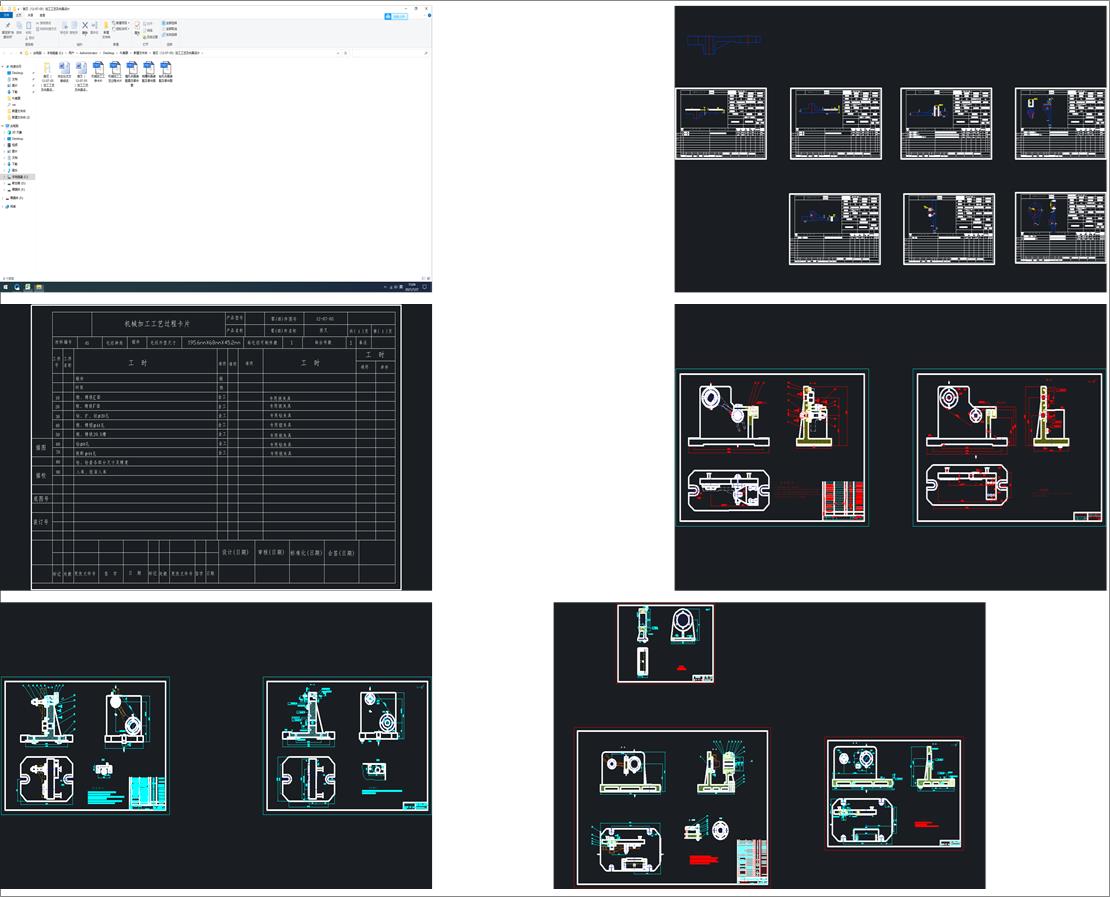Click the Paste icon in the Explorer ribbon

pos(28,28)
